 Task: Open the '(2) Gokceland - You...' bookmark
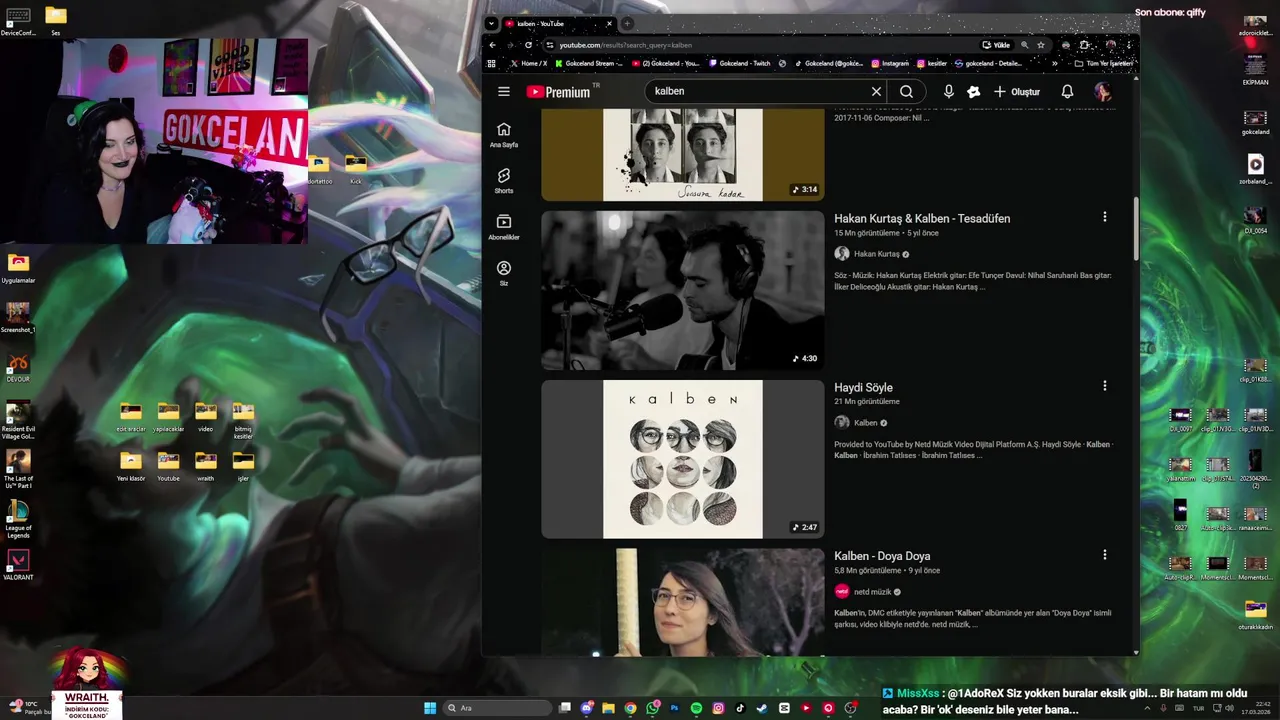click(x=664, y=63)
